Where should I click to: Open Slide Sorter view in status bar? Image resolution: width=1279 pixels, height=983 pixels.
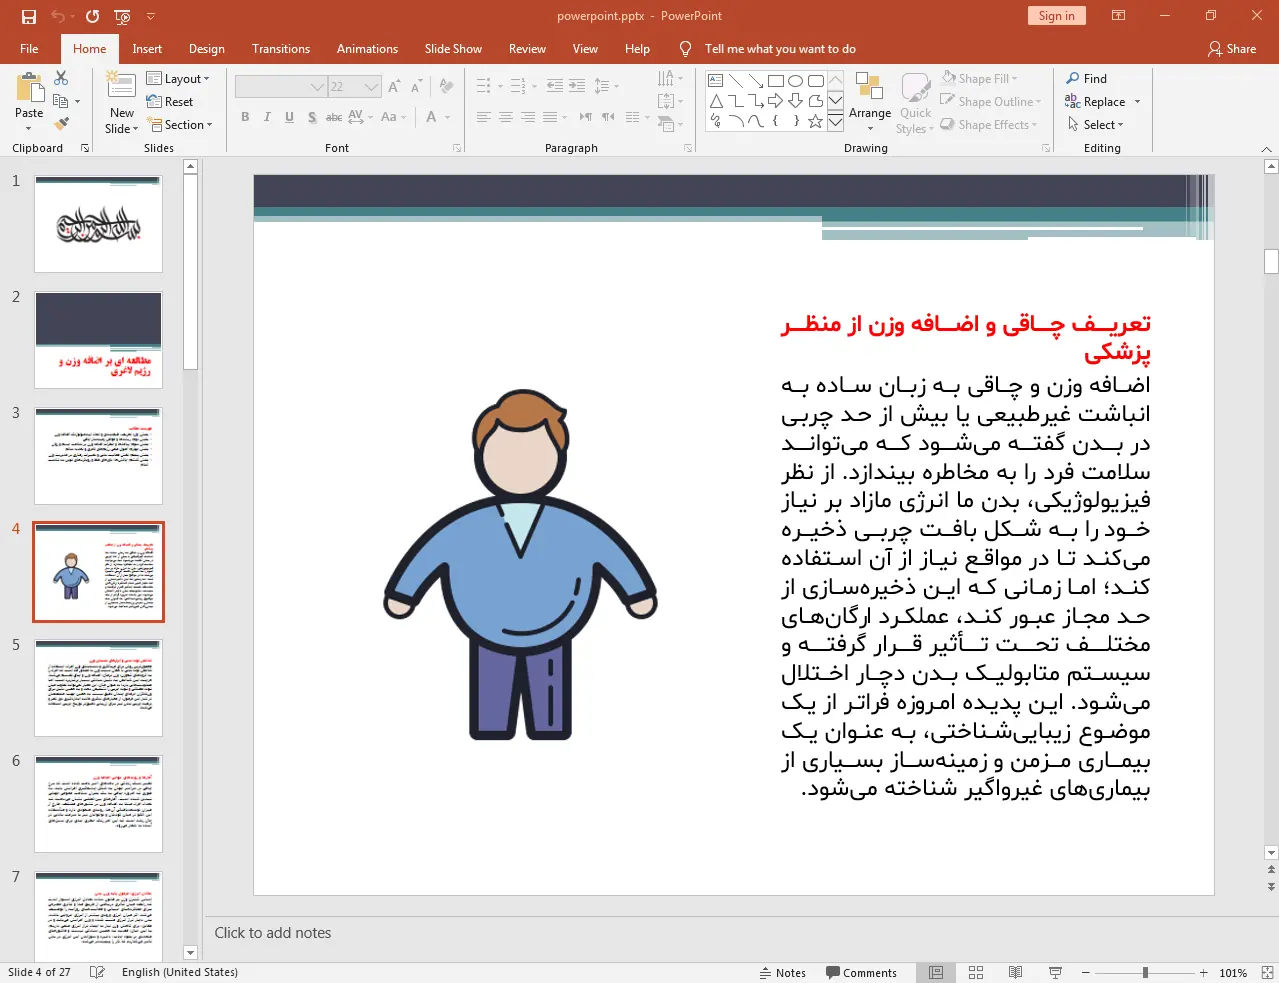pos(976,972)
